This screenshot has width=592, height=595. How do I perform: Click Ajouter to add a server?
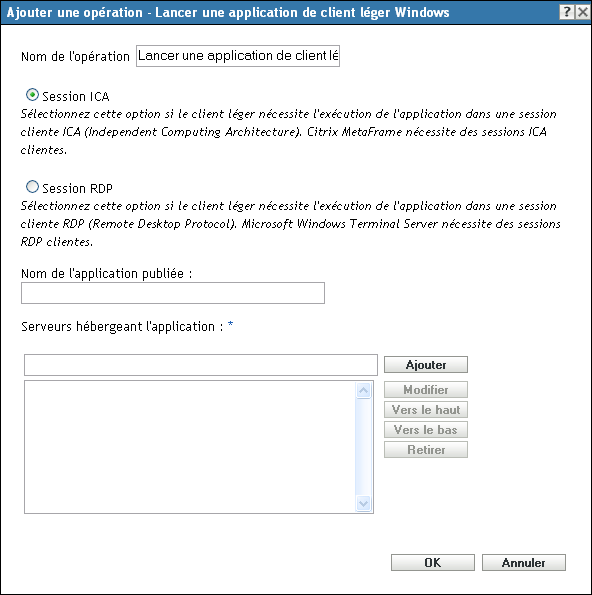point(426,365)
